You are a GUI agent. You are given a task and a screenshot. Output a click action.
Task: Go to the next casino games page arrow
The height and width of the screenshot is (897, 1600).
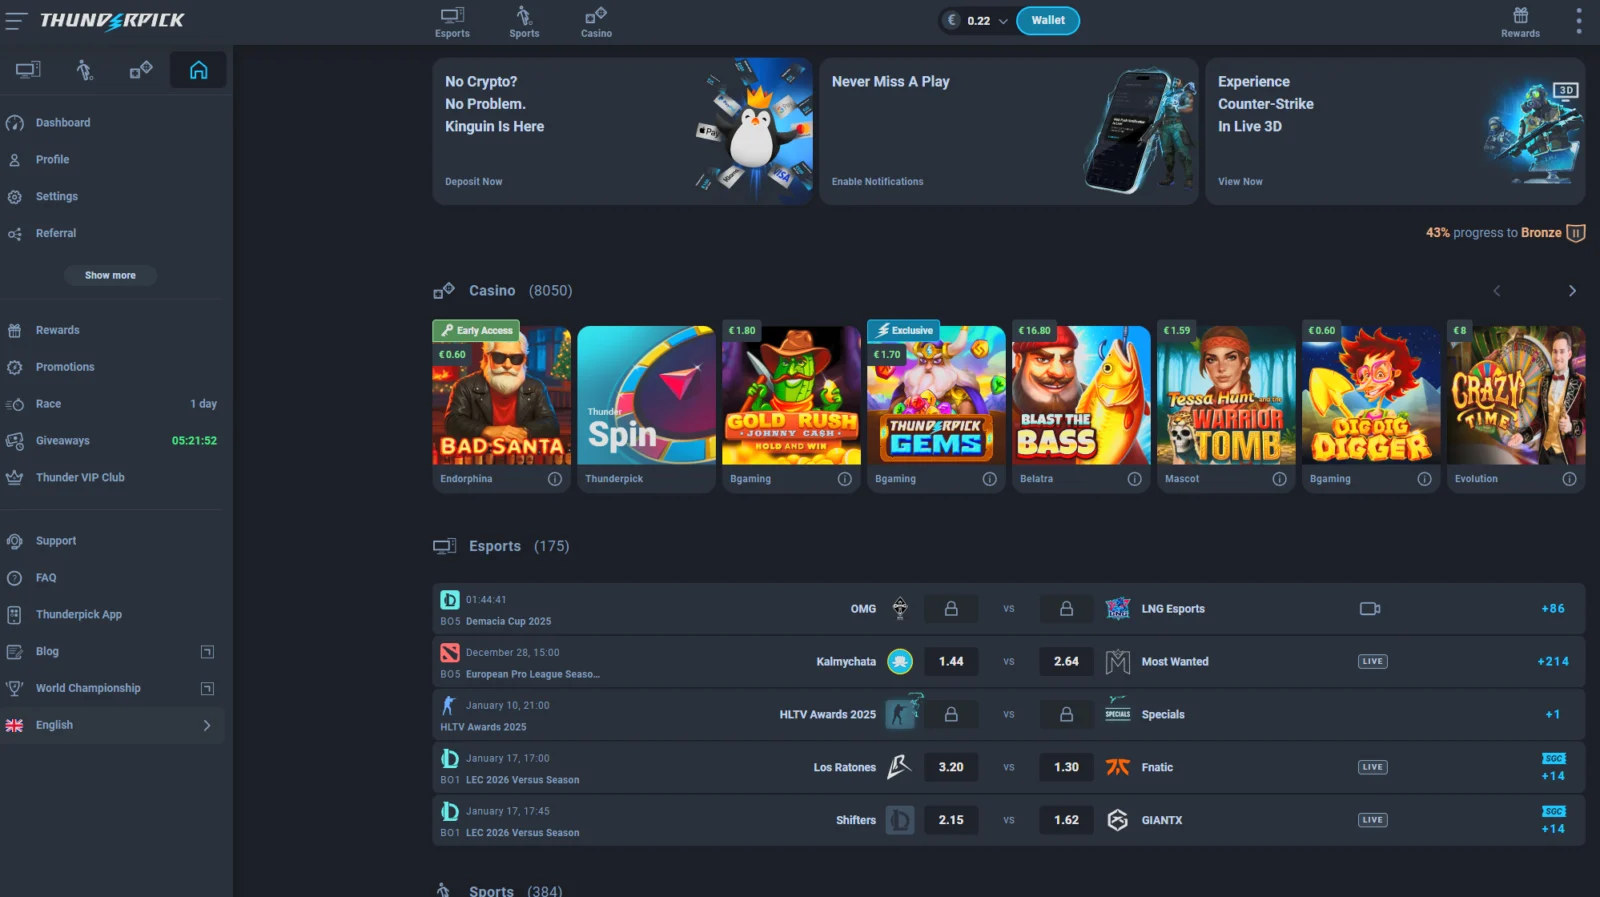pos(1572,291)
